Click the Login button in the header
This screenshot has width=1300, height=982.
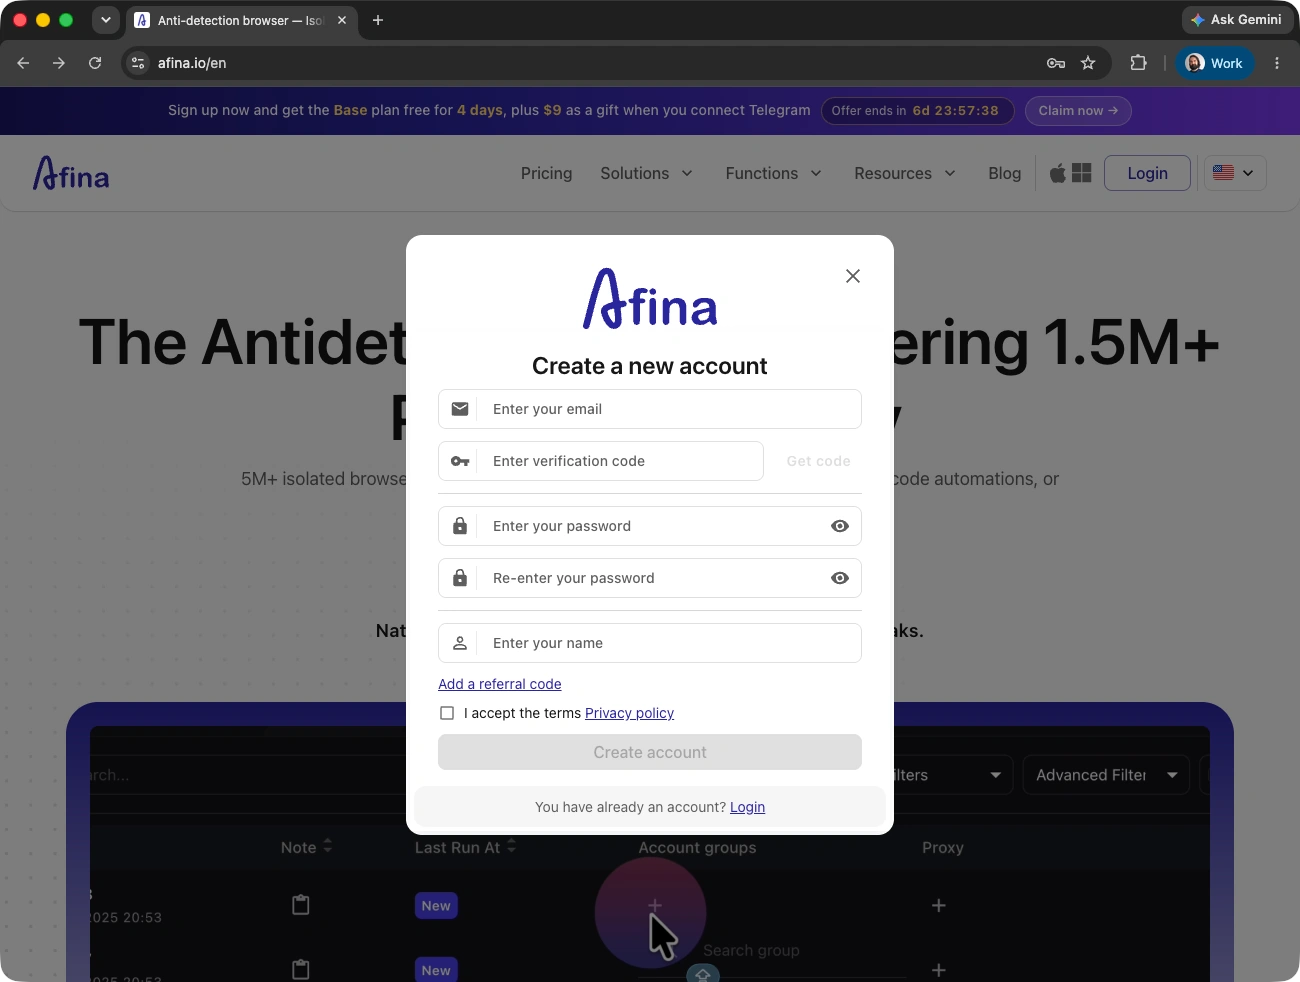pyautogui.click(x=1147, y=173)
